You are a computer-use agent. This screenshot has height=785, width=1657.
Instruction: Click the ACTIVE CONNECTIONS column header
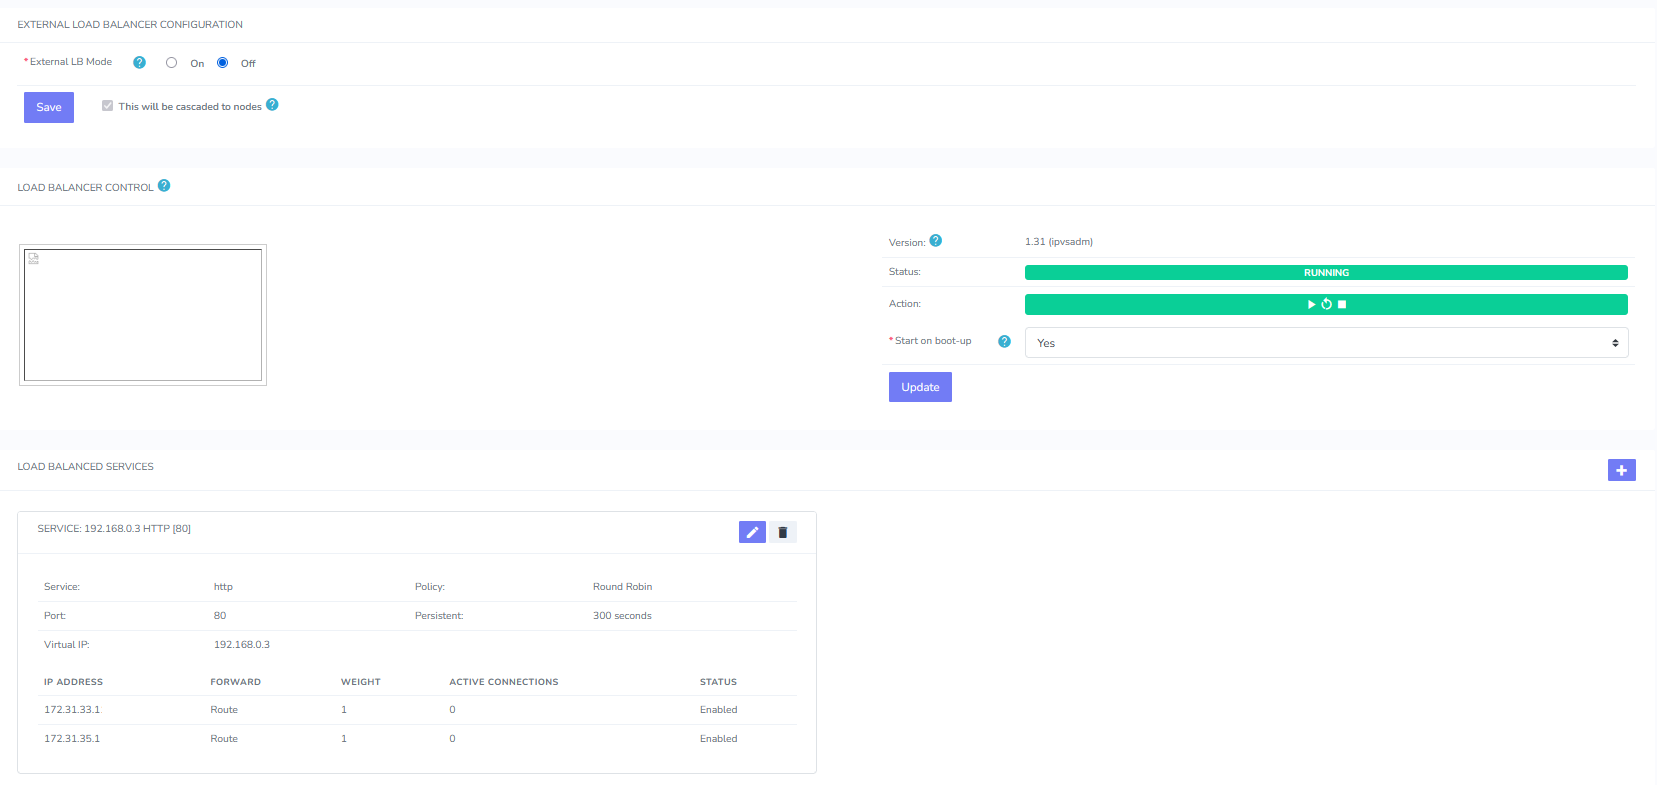point(504,682)
